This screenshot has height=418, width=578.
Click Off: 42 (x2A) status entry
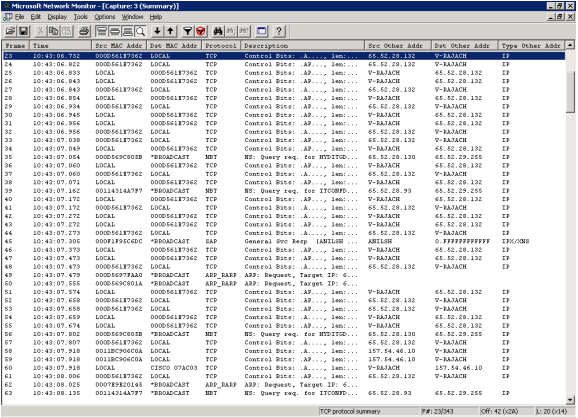(499, 411)
